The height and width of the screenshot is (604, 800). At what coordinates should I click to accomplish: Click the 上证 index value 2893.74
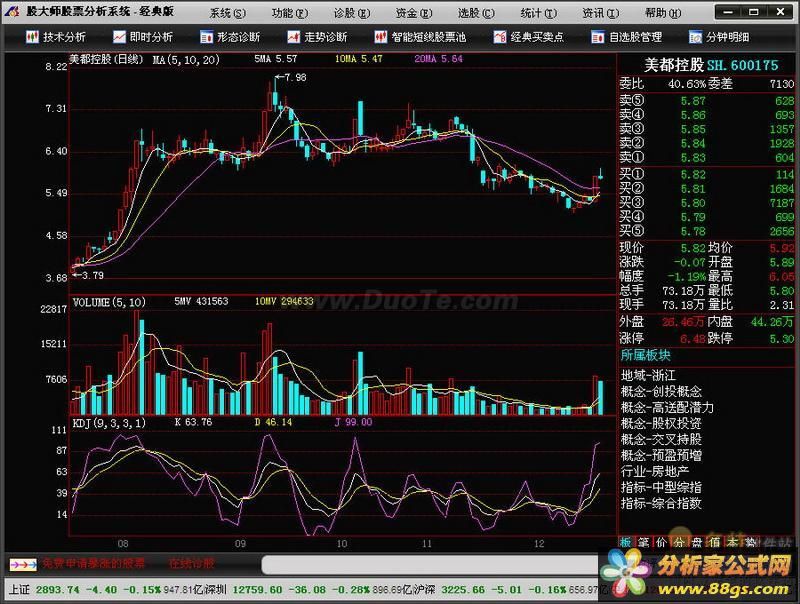pos(58,590)
